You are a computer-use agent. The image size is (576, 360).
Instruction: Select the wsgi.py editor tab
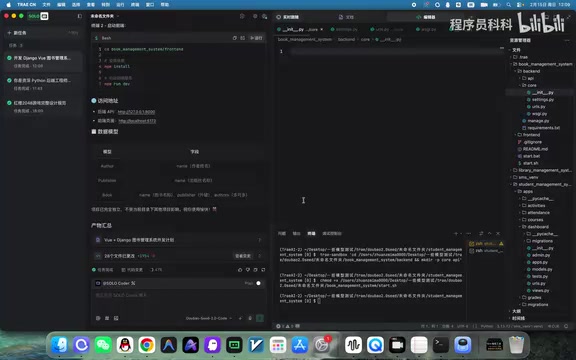coord(426,29)
